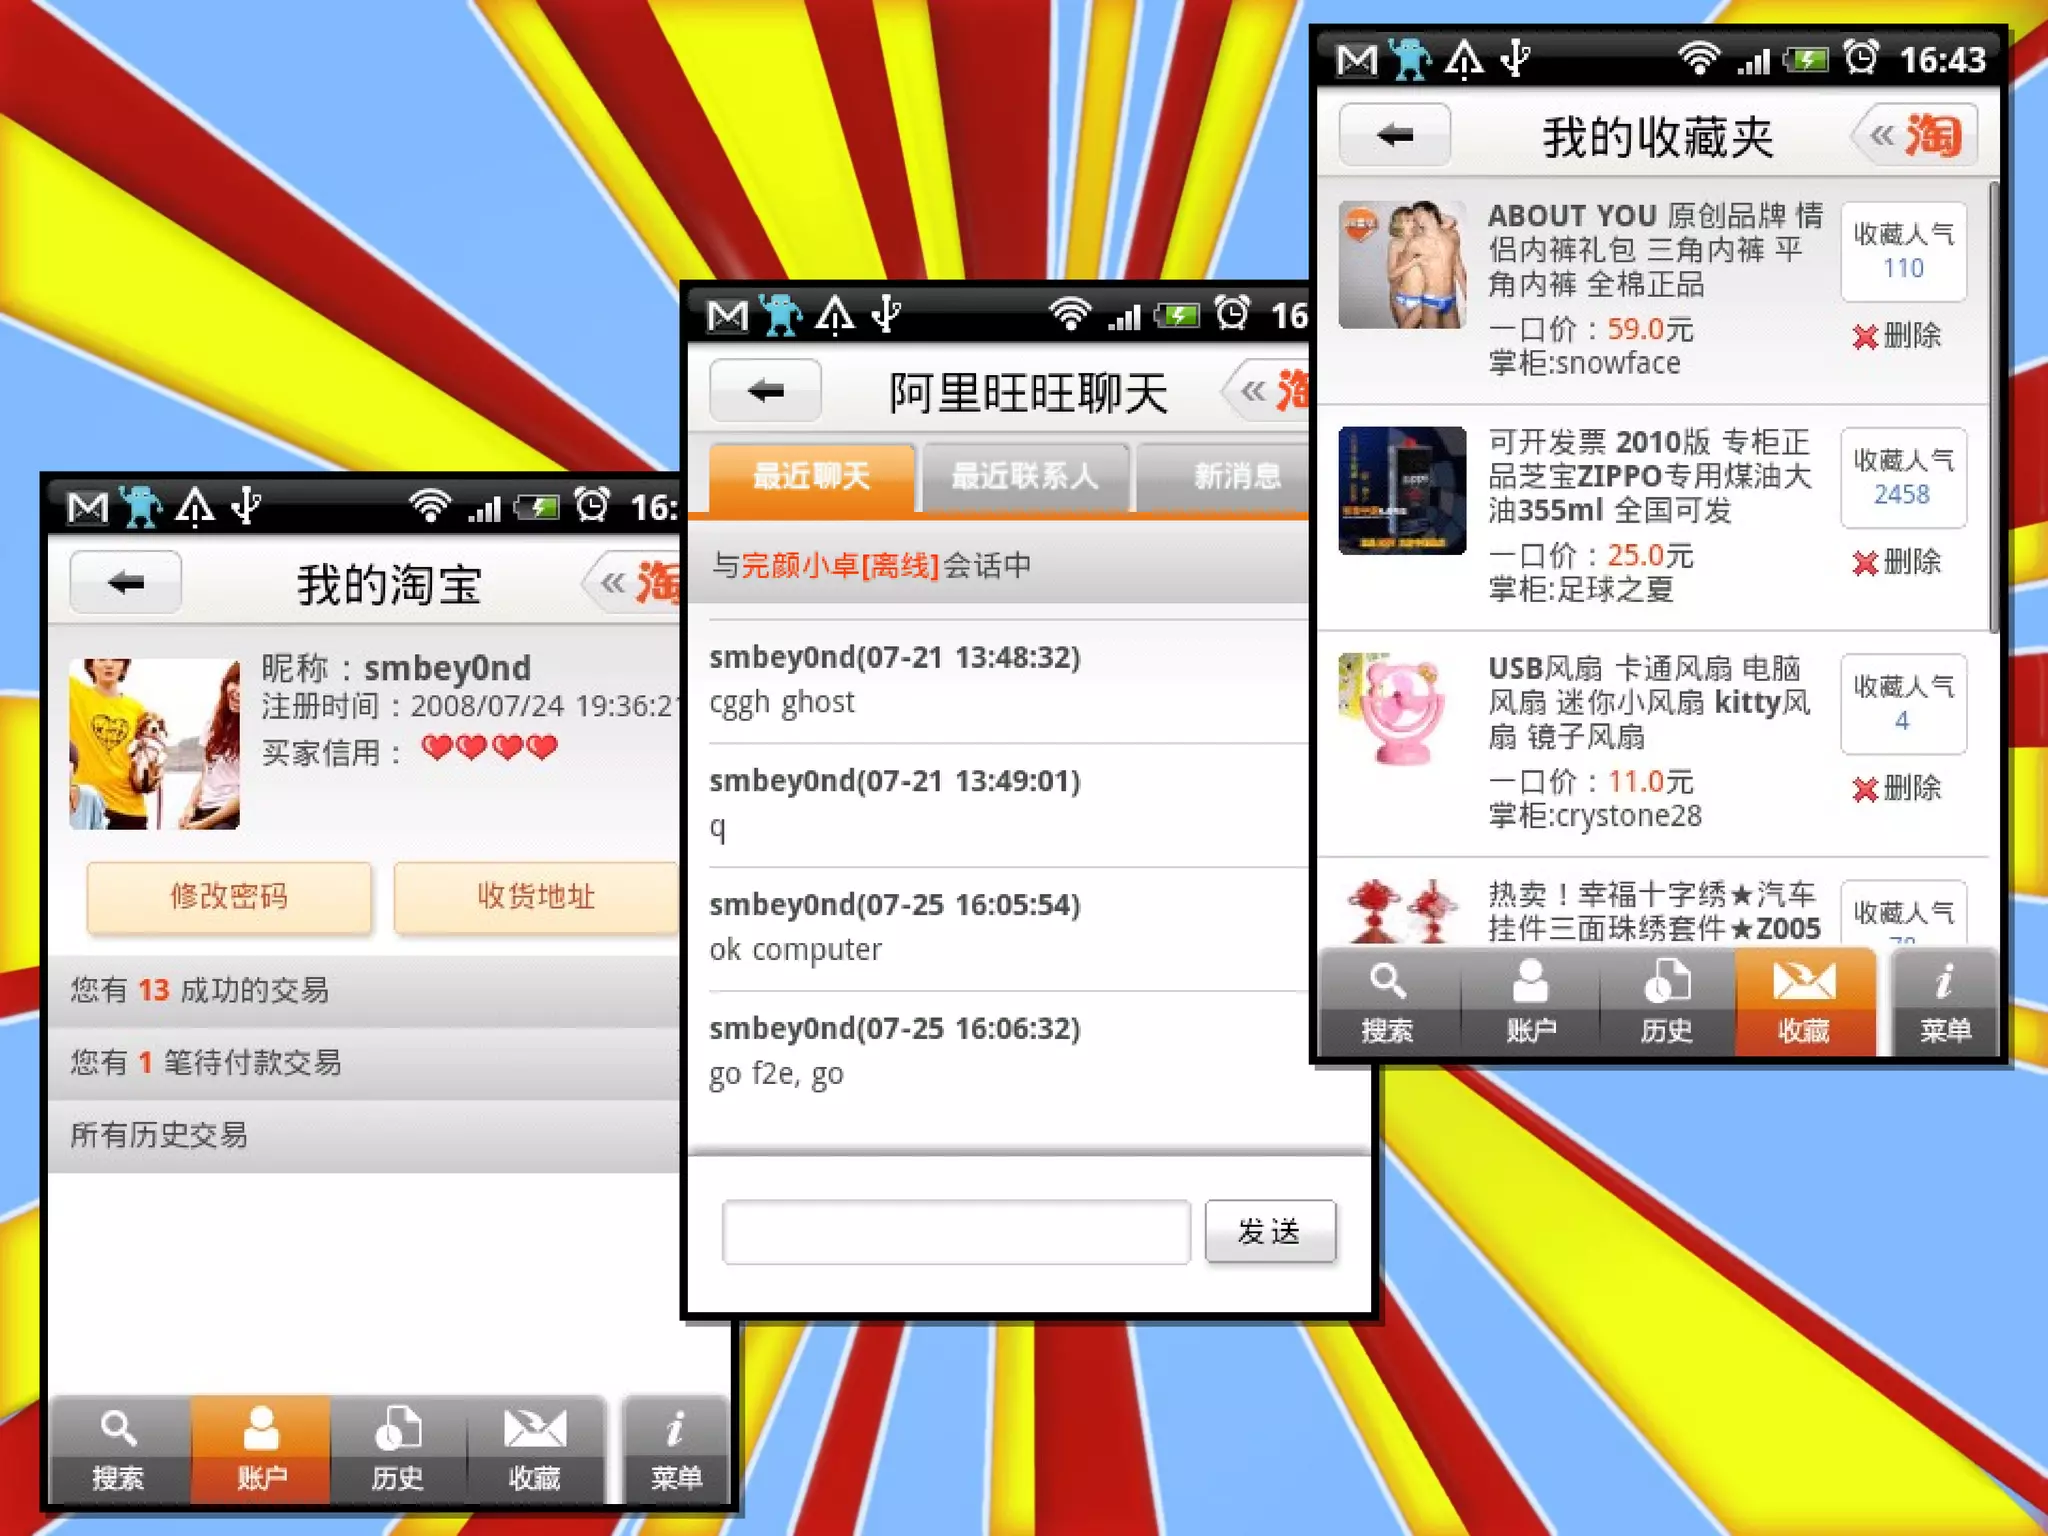Tap the 买家信用 hearts rating
This screenshot has height=1536, width=2048.
[489, 748]
